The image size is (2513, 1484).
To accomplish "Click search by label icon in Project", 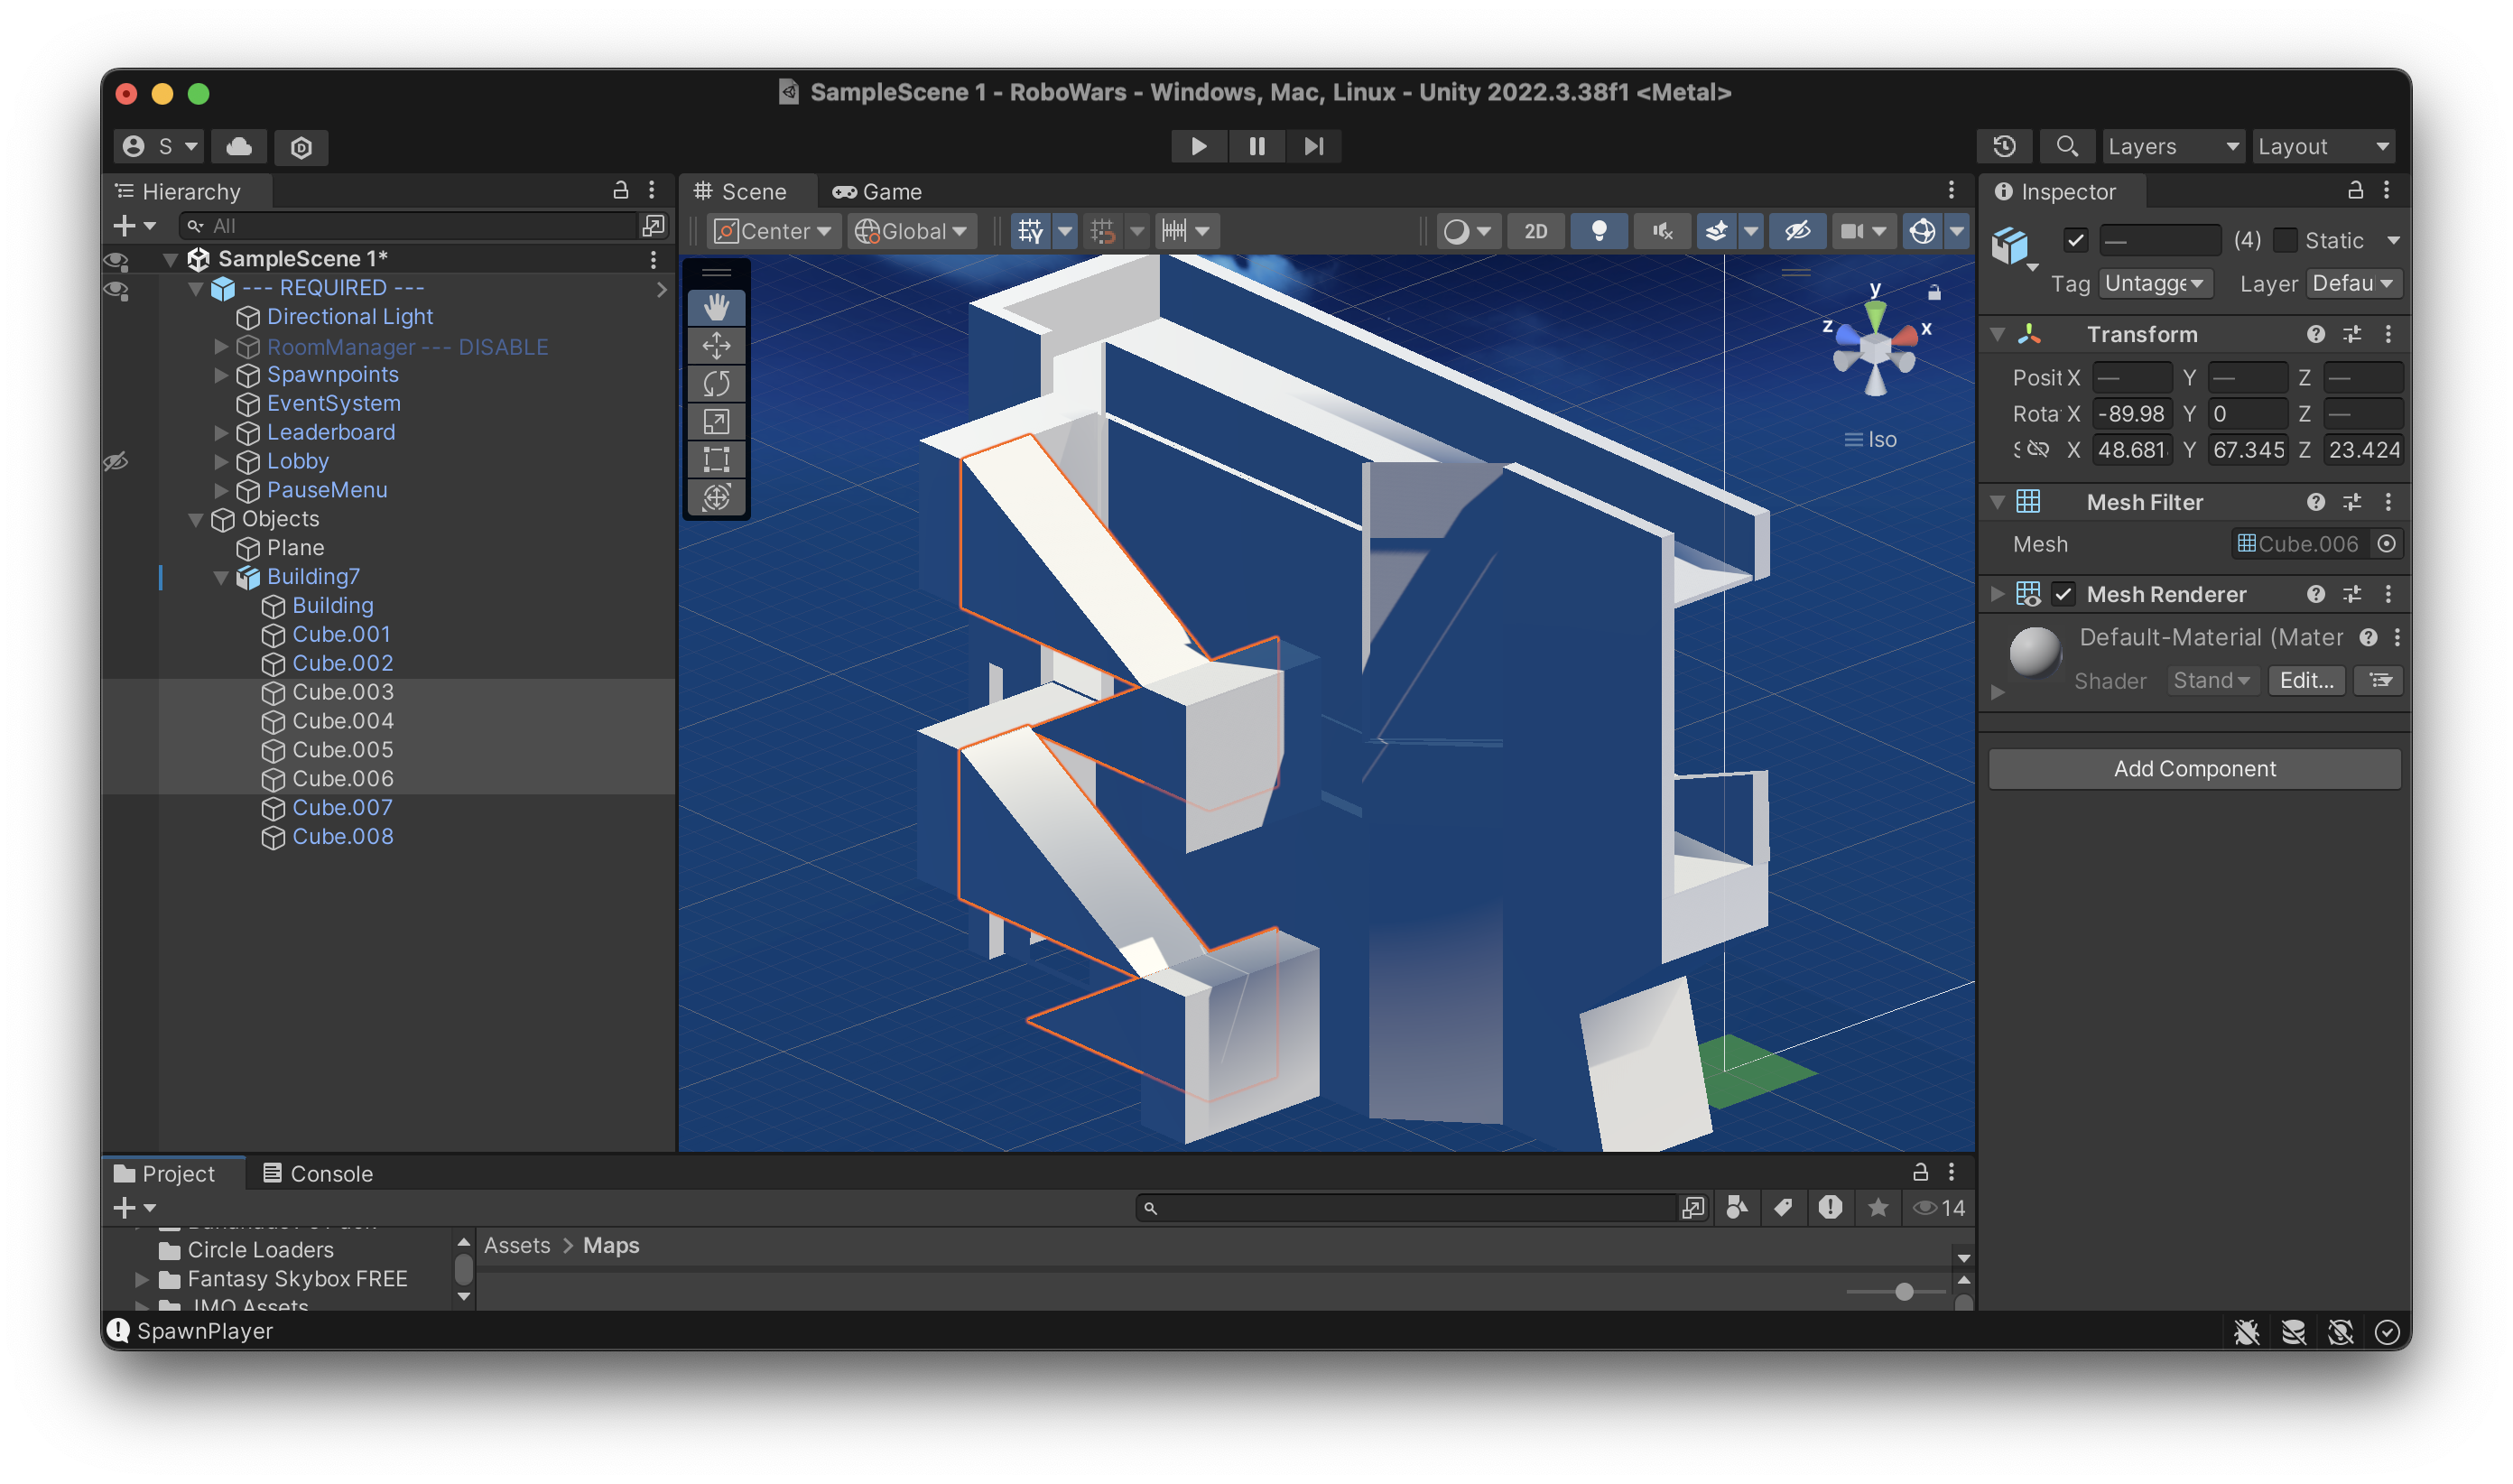I will (x=1783, y=1208).
